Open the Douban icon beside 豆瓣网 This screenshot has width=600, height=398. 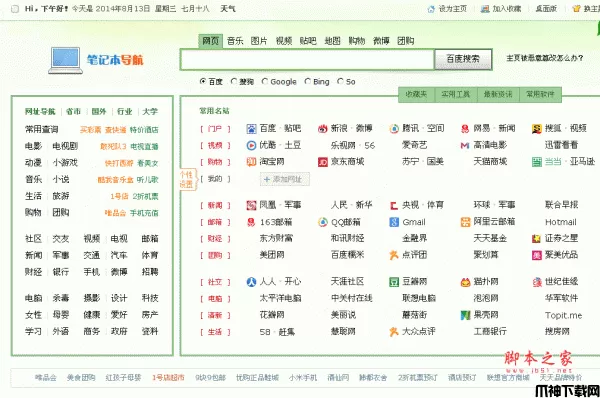click(394, 282)
